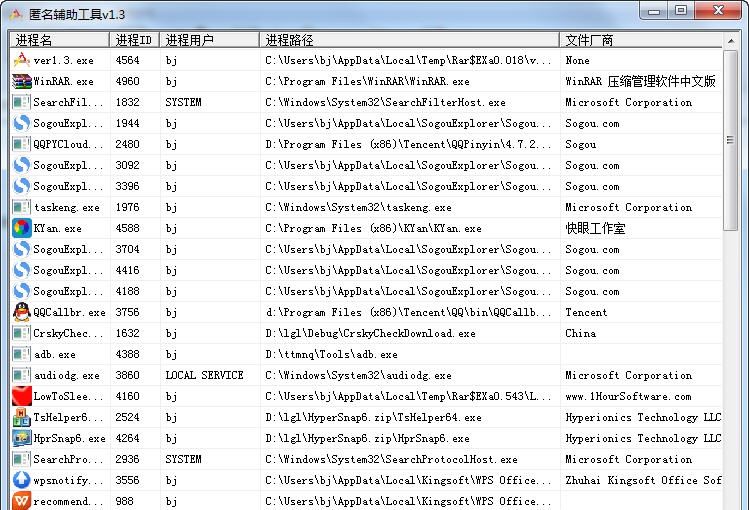Click path C:\Windows\System32\audiodg.exe
The width and height of the screenshot is (749, 510).
coord(358,375)
